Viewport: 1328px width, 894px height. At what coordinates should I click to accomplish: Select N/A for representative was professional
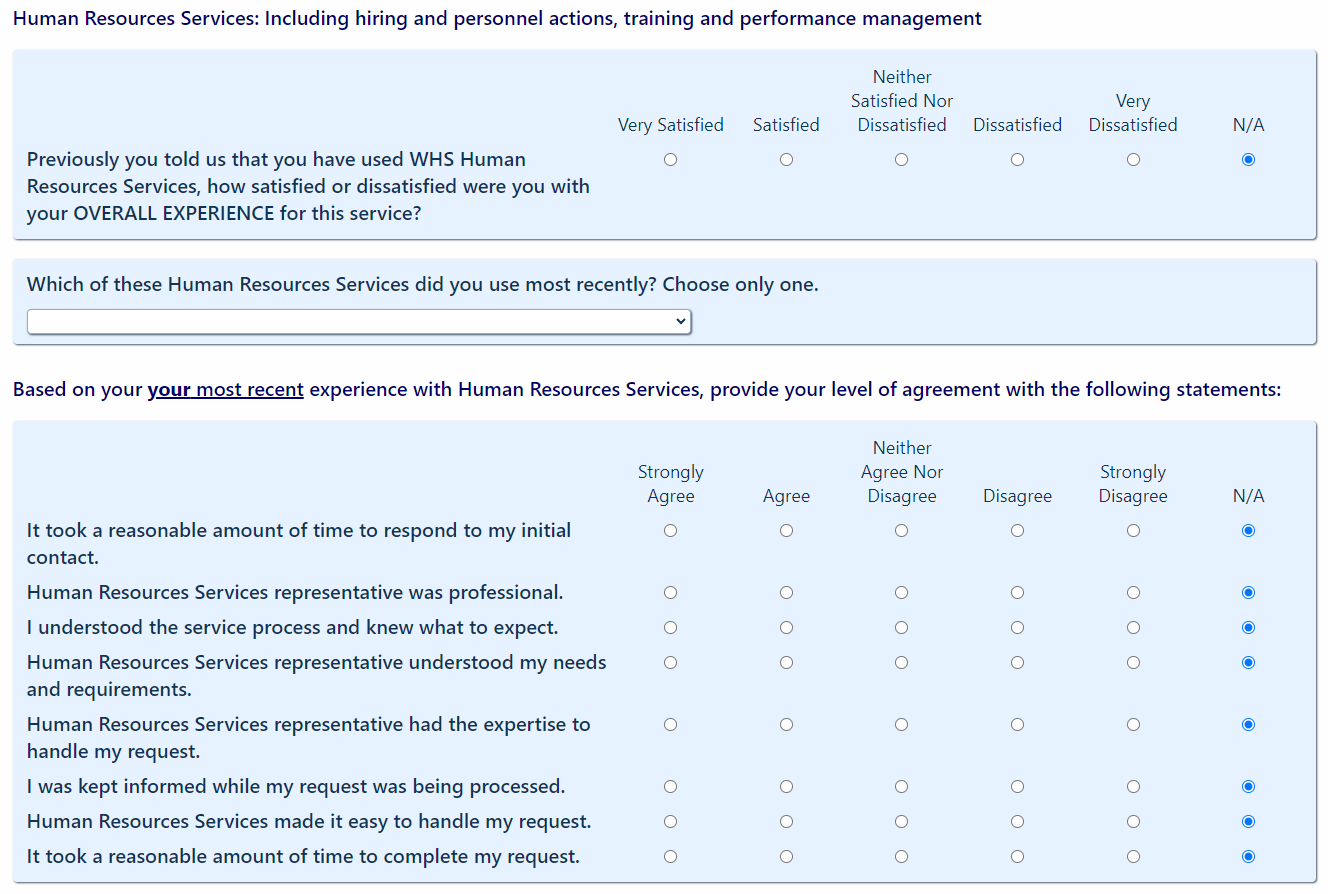point(1248,593)
